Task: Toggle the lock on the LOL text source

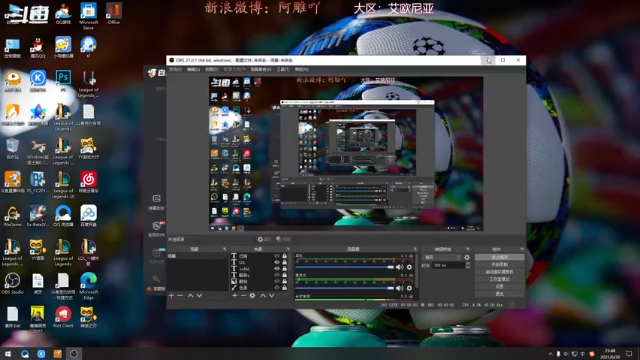Action: 284,262
